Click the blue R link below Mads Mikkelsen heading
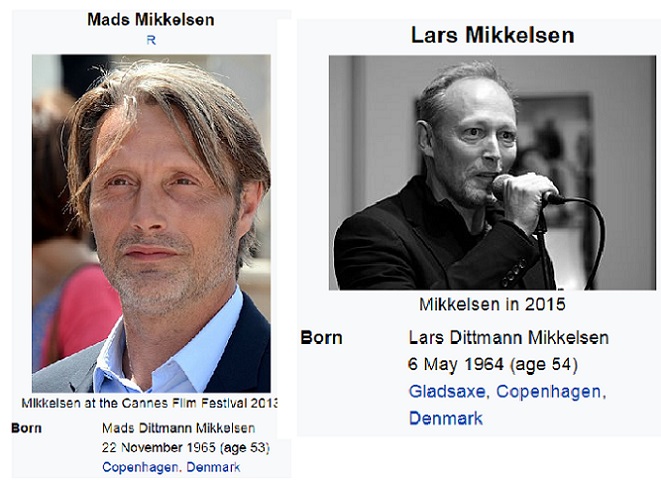 (151, 40)
